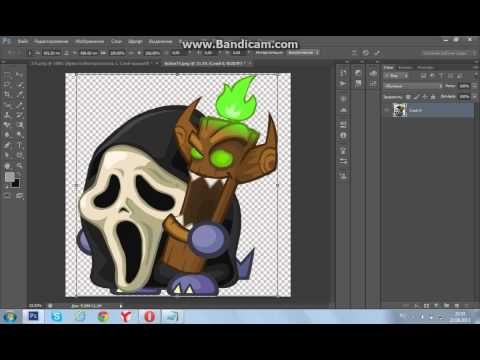Change the screen mode button
The height and width of the screenshot is (360, 480).
[x=20, y=196]
